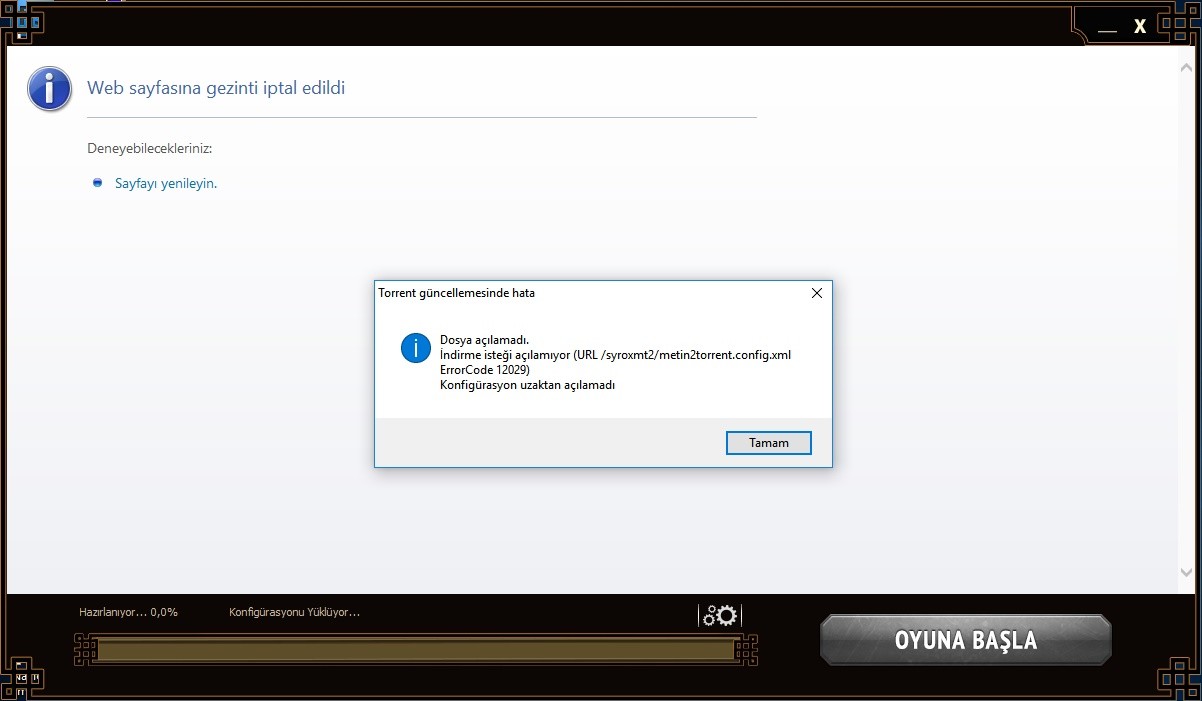This screenshot has height=701, width=1202.
Task: Click the download progress bar
Action: (x=416, y=650)
